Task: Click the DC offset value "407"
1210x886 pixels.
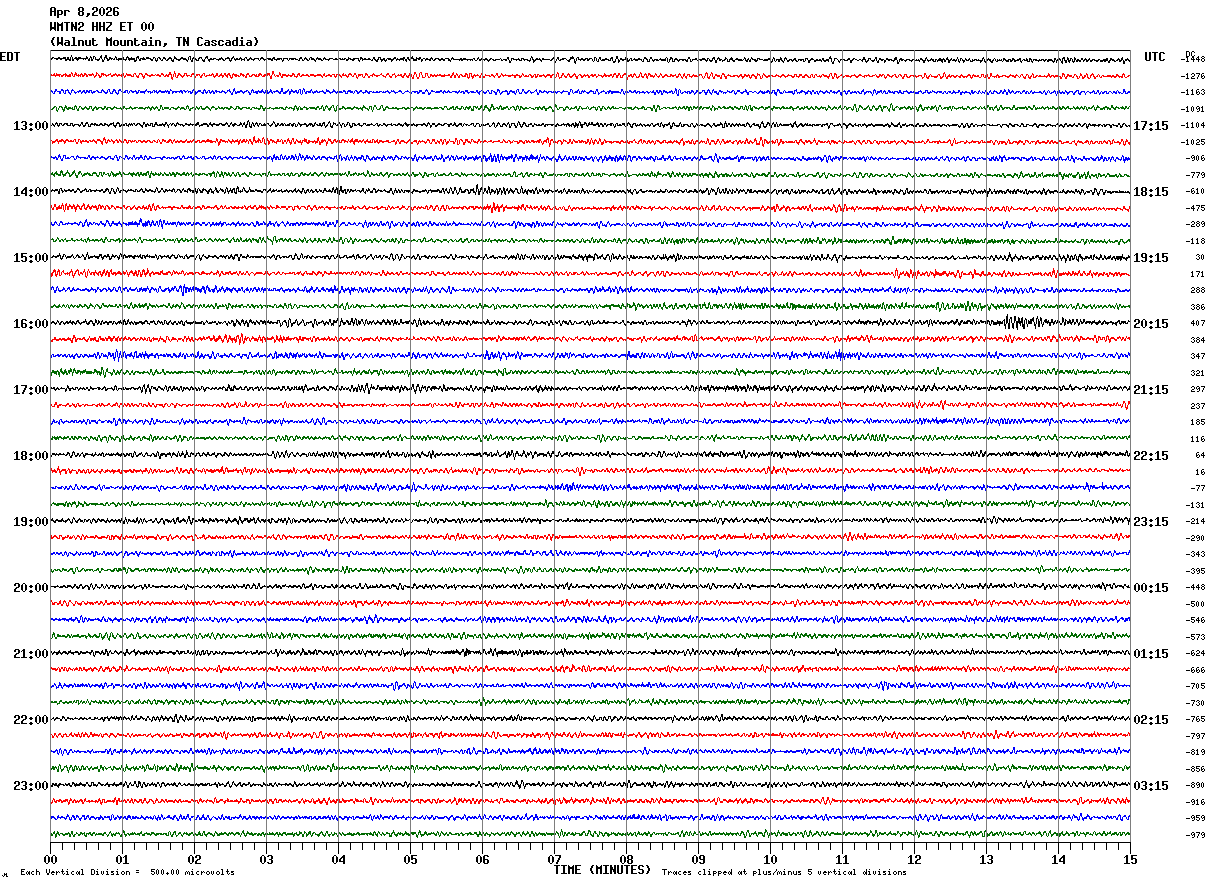Action: (x=1198, y=323)
